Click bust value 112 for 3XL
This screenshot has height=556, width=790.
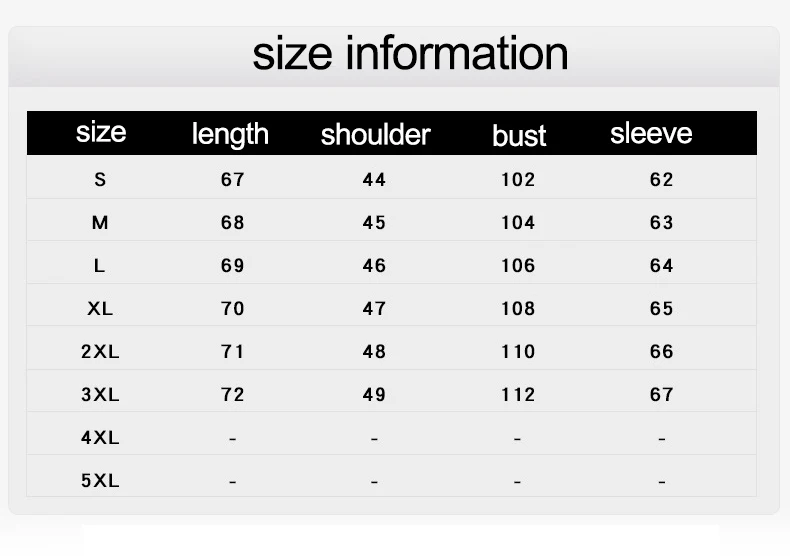pyautogui.click(x=518, y=394)
